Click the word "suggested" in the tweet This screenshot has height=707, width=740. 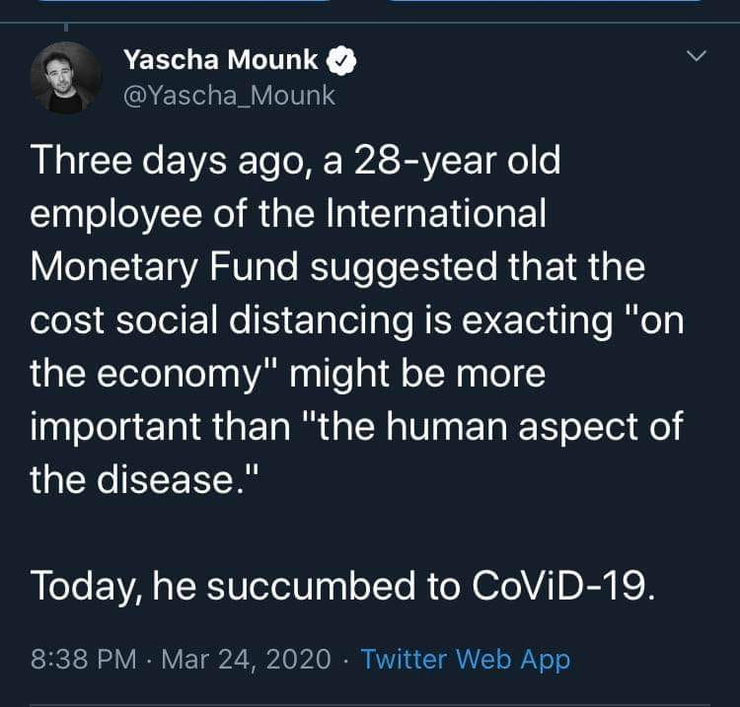(x=426, y=267)
